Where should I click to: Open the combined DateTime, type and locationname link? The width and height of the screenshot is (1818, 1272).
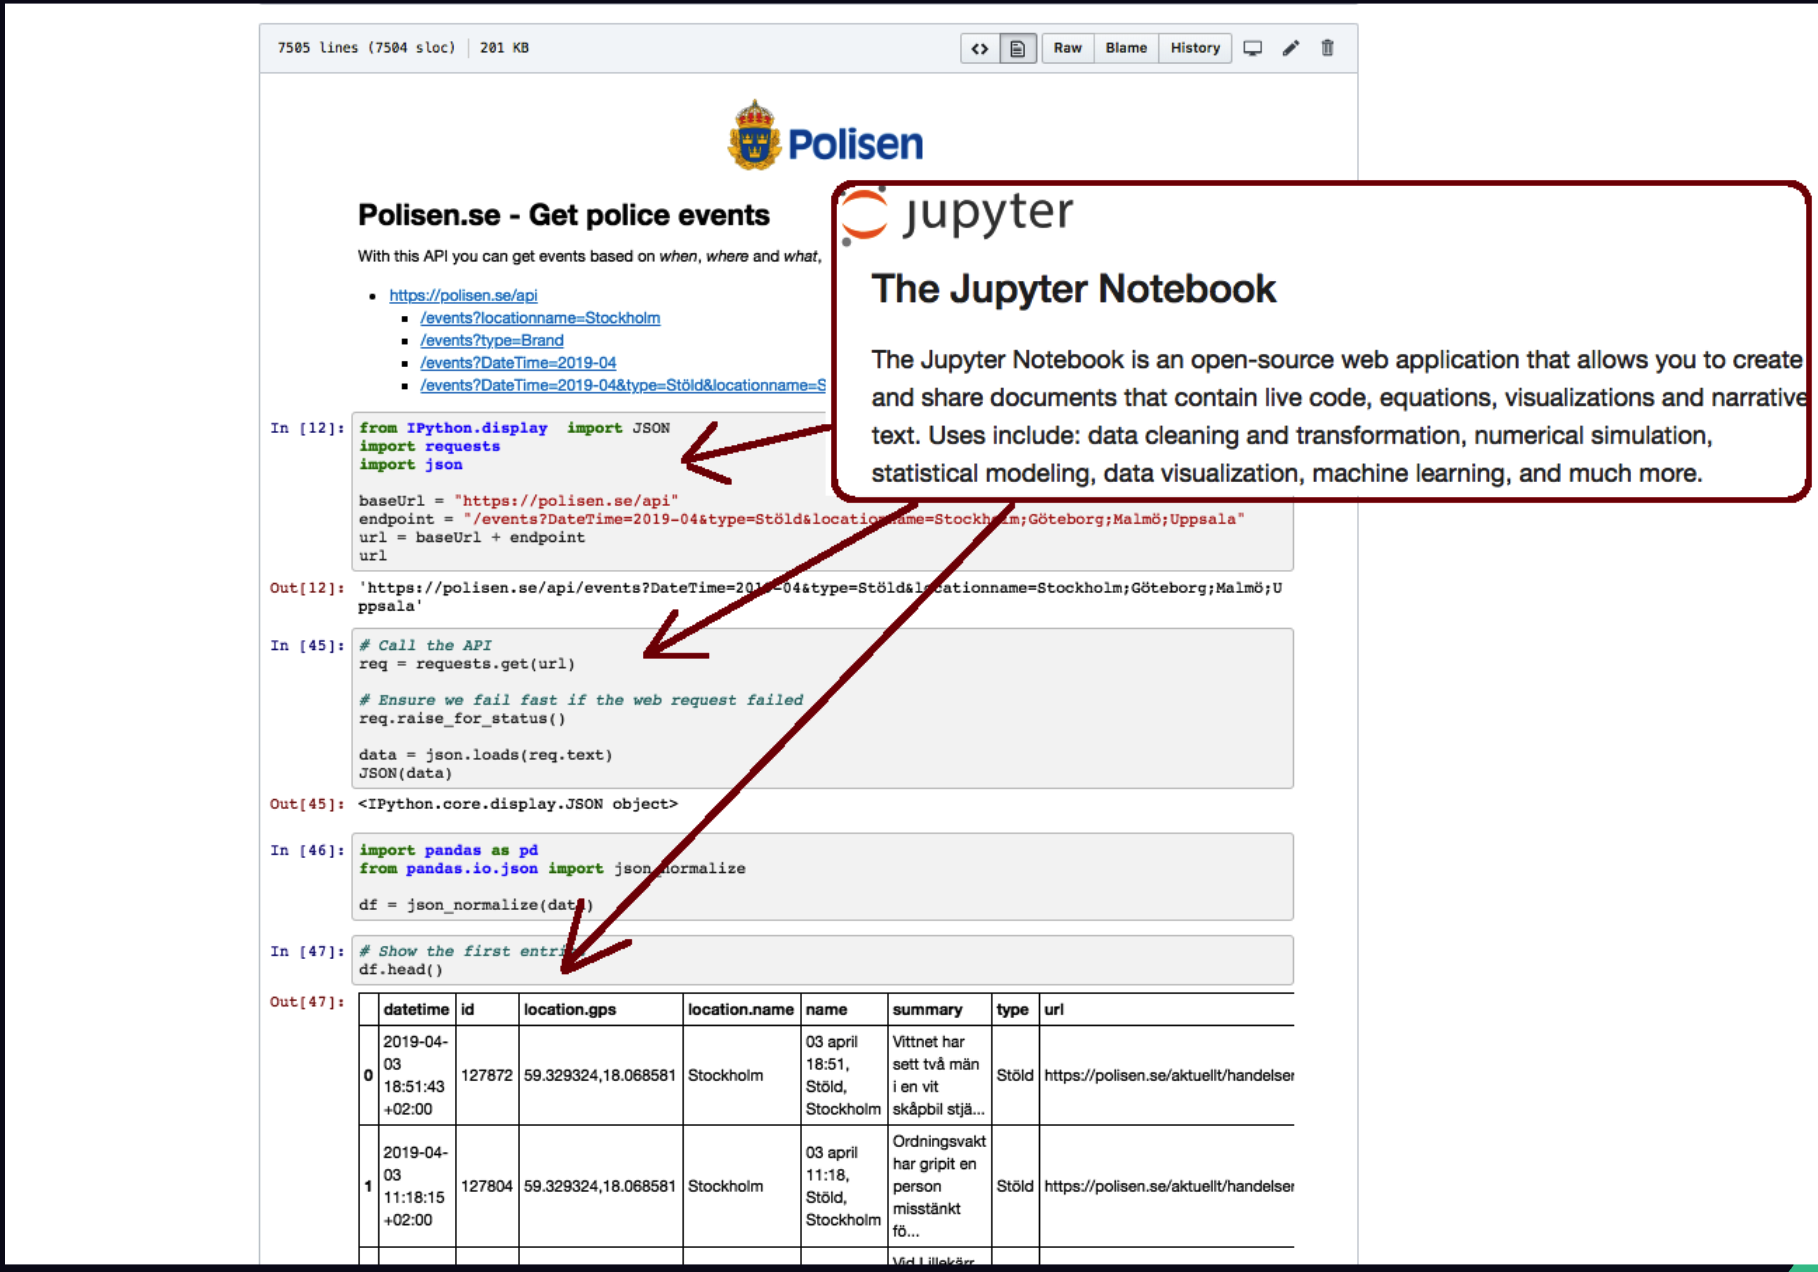coord(623,385)
